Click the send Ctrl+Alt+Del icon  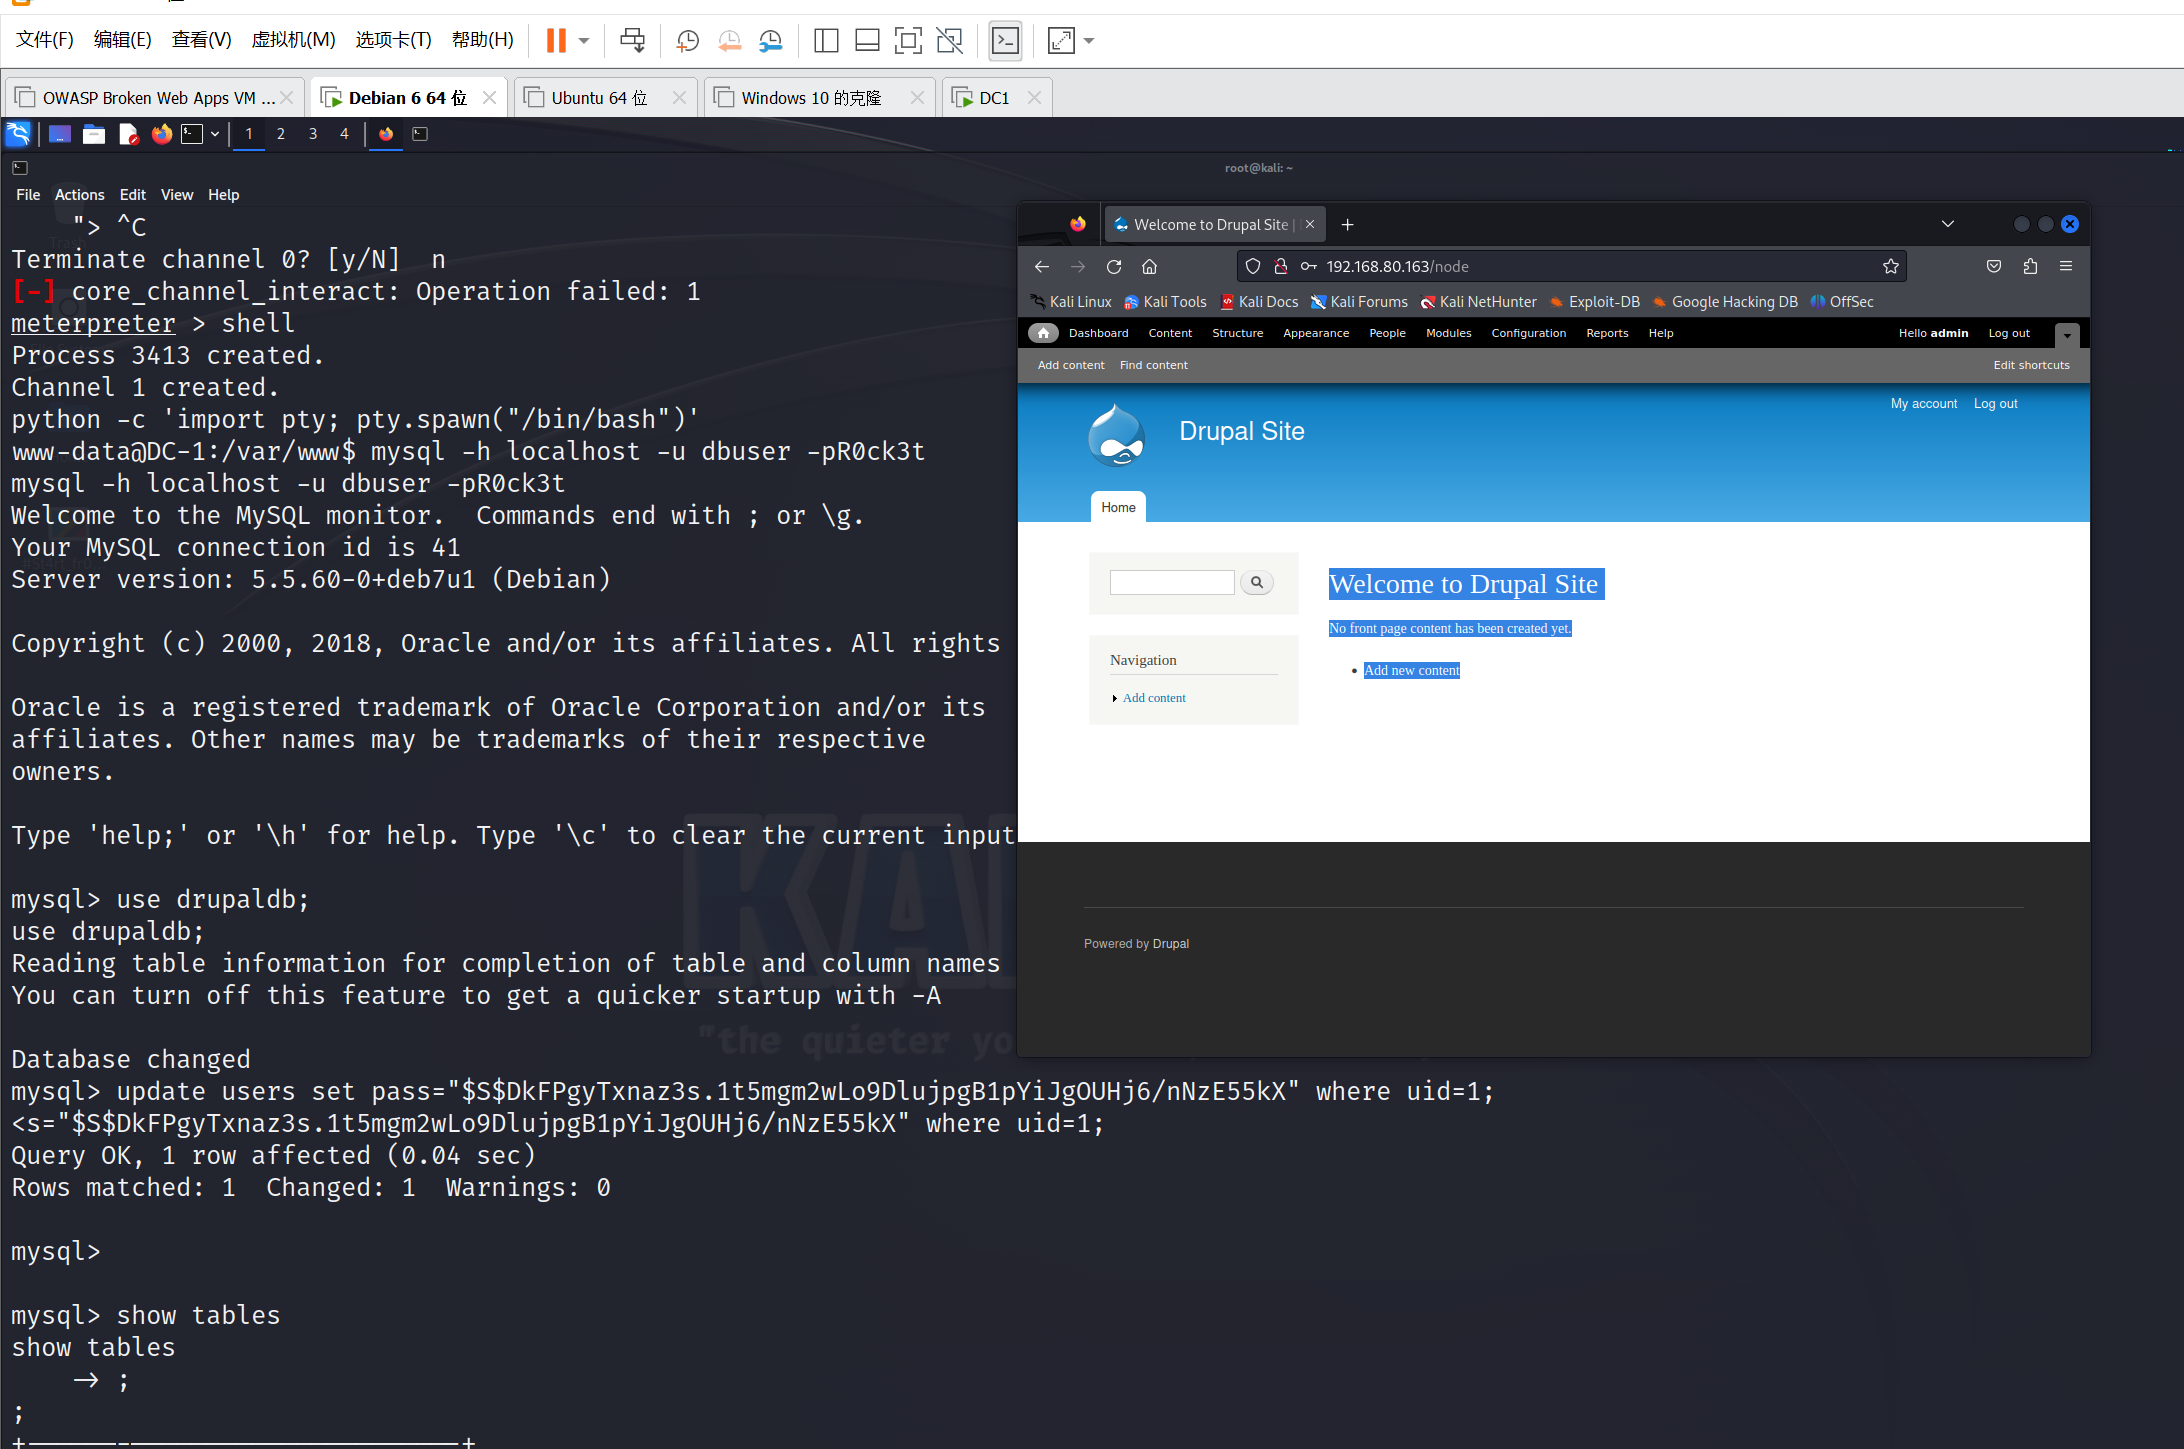632,40
